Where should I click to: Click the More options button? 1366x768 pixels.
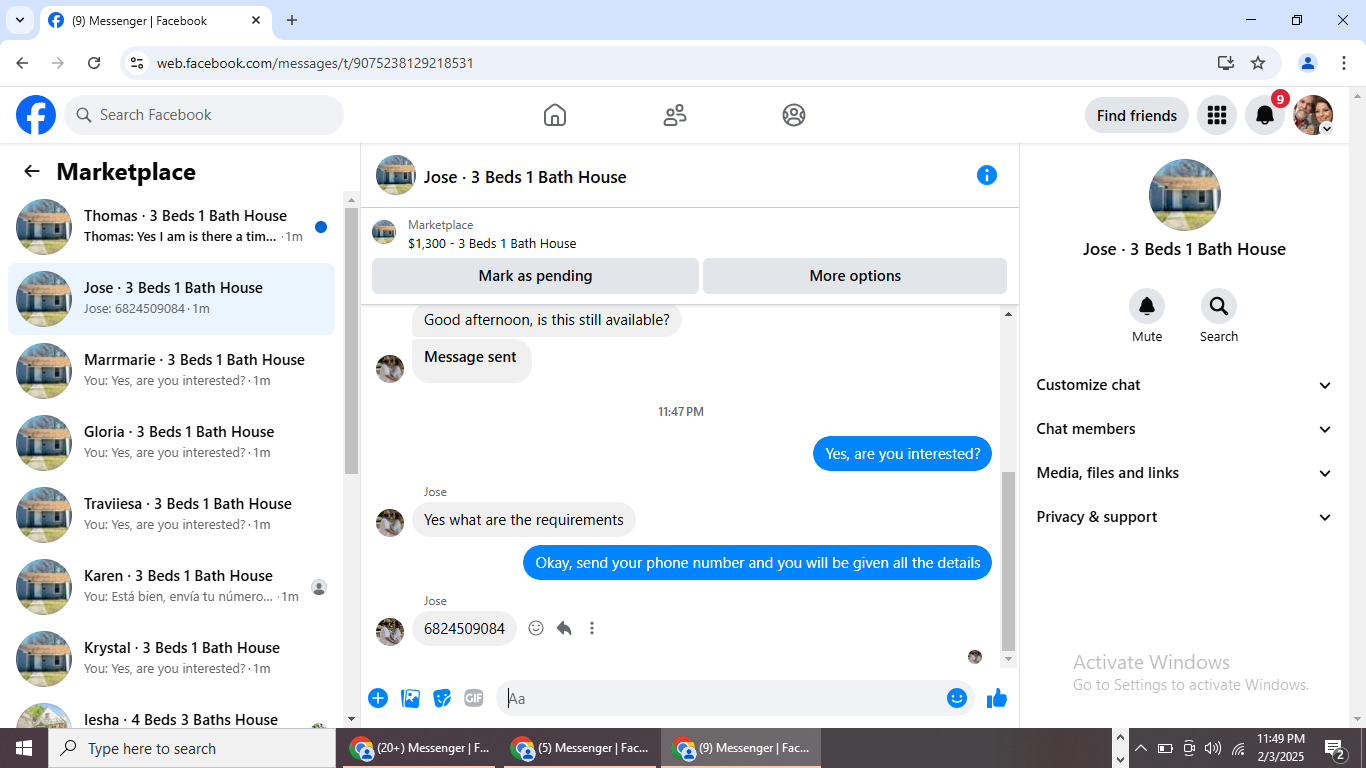855,276
